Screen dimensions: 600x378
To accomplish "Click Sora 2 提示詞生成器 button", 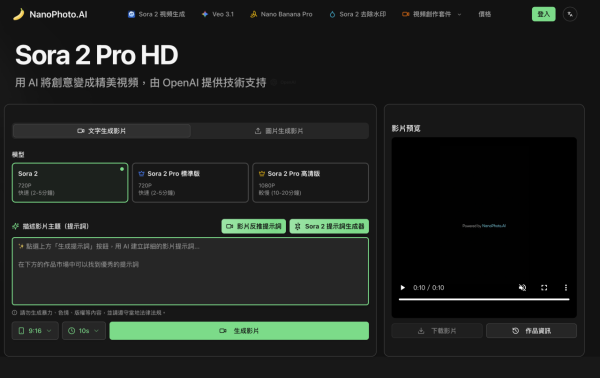I will click(x=329, y=226).
